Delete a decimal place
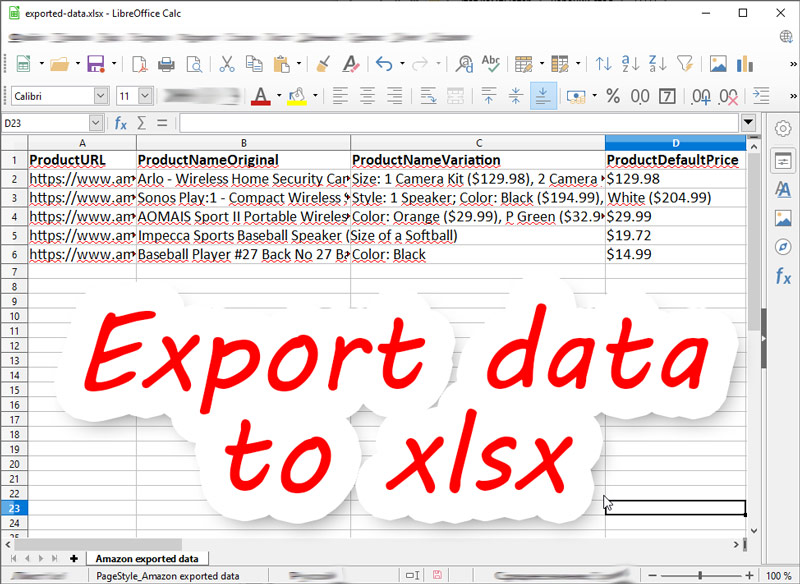This screenshot has height=584, width=800. point(728,96)
